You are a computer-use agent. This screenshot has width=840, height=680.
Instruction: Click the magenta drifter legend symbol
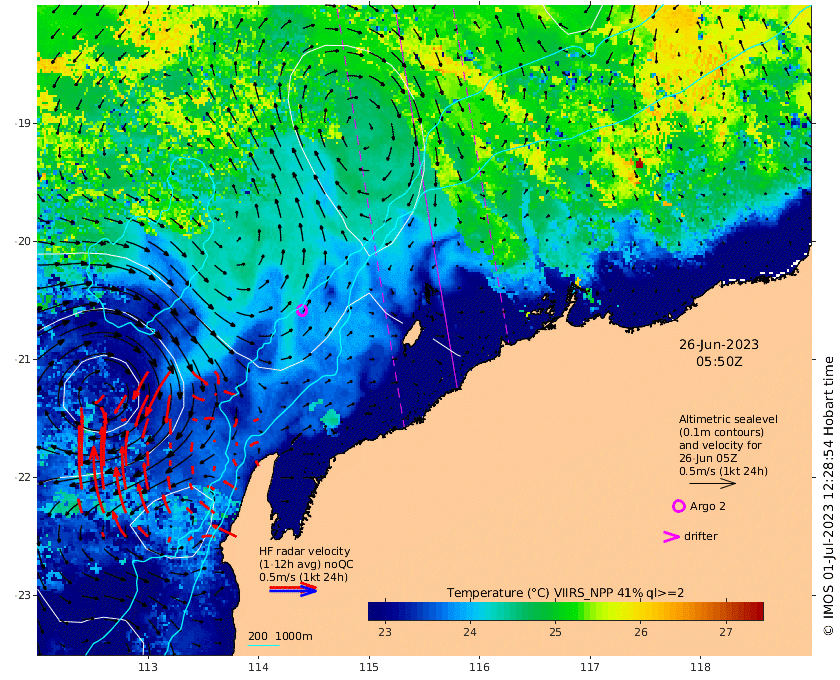[671, 536]
